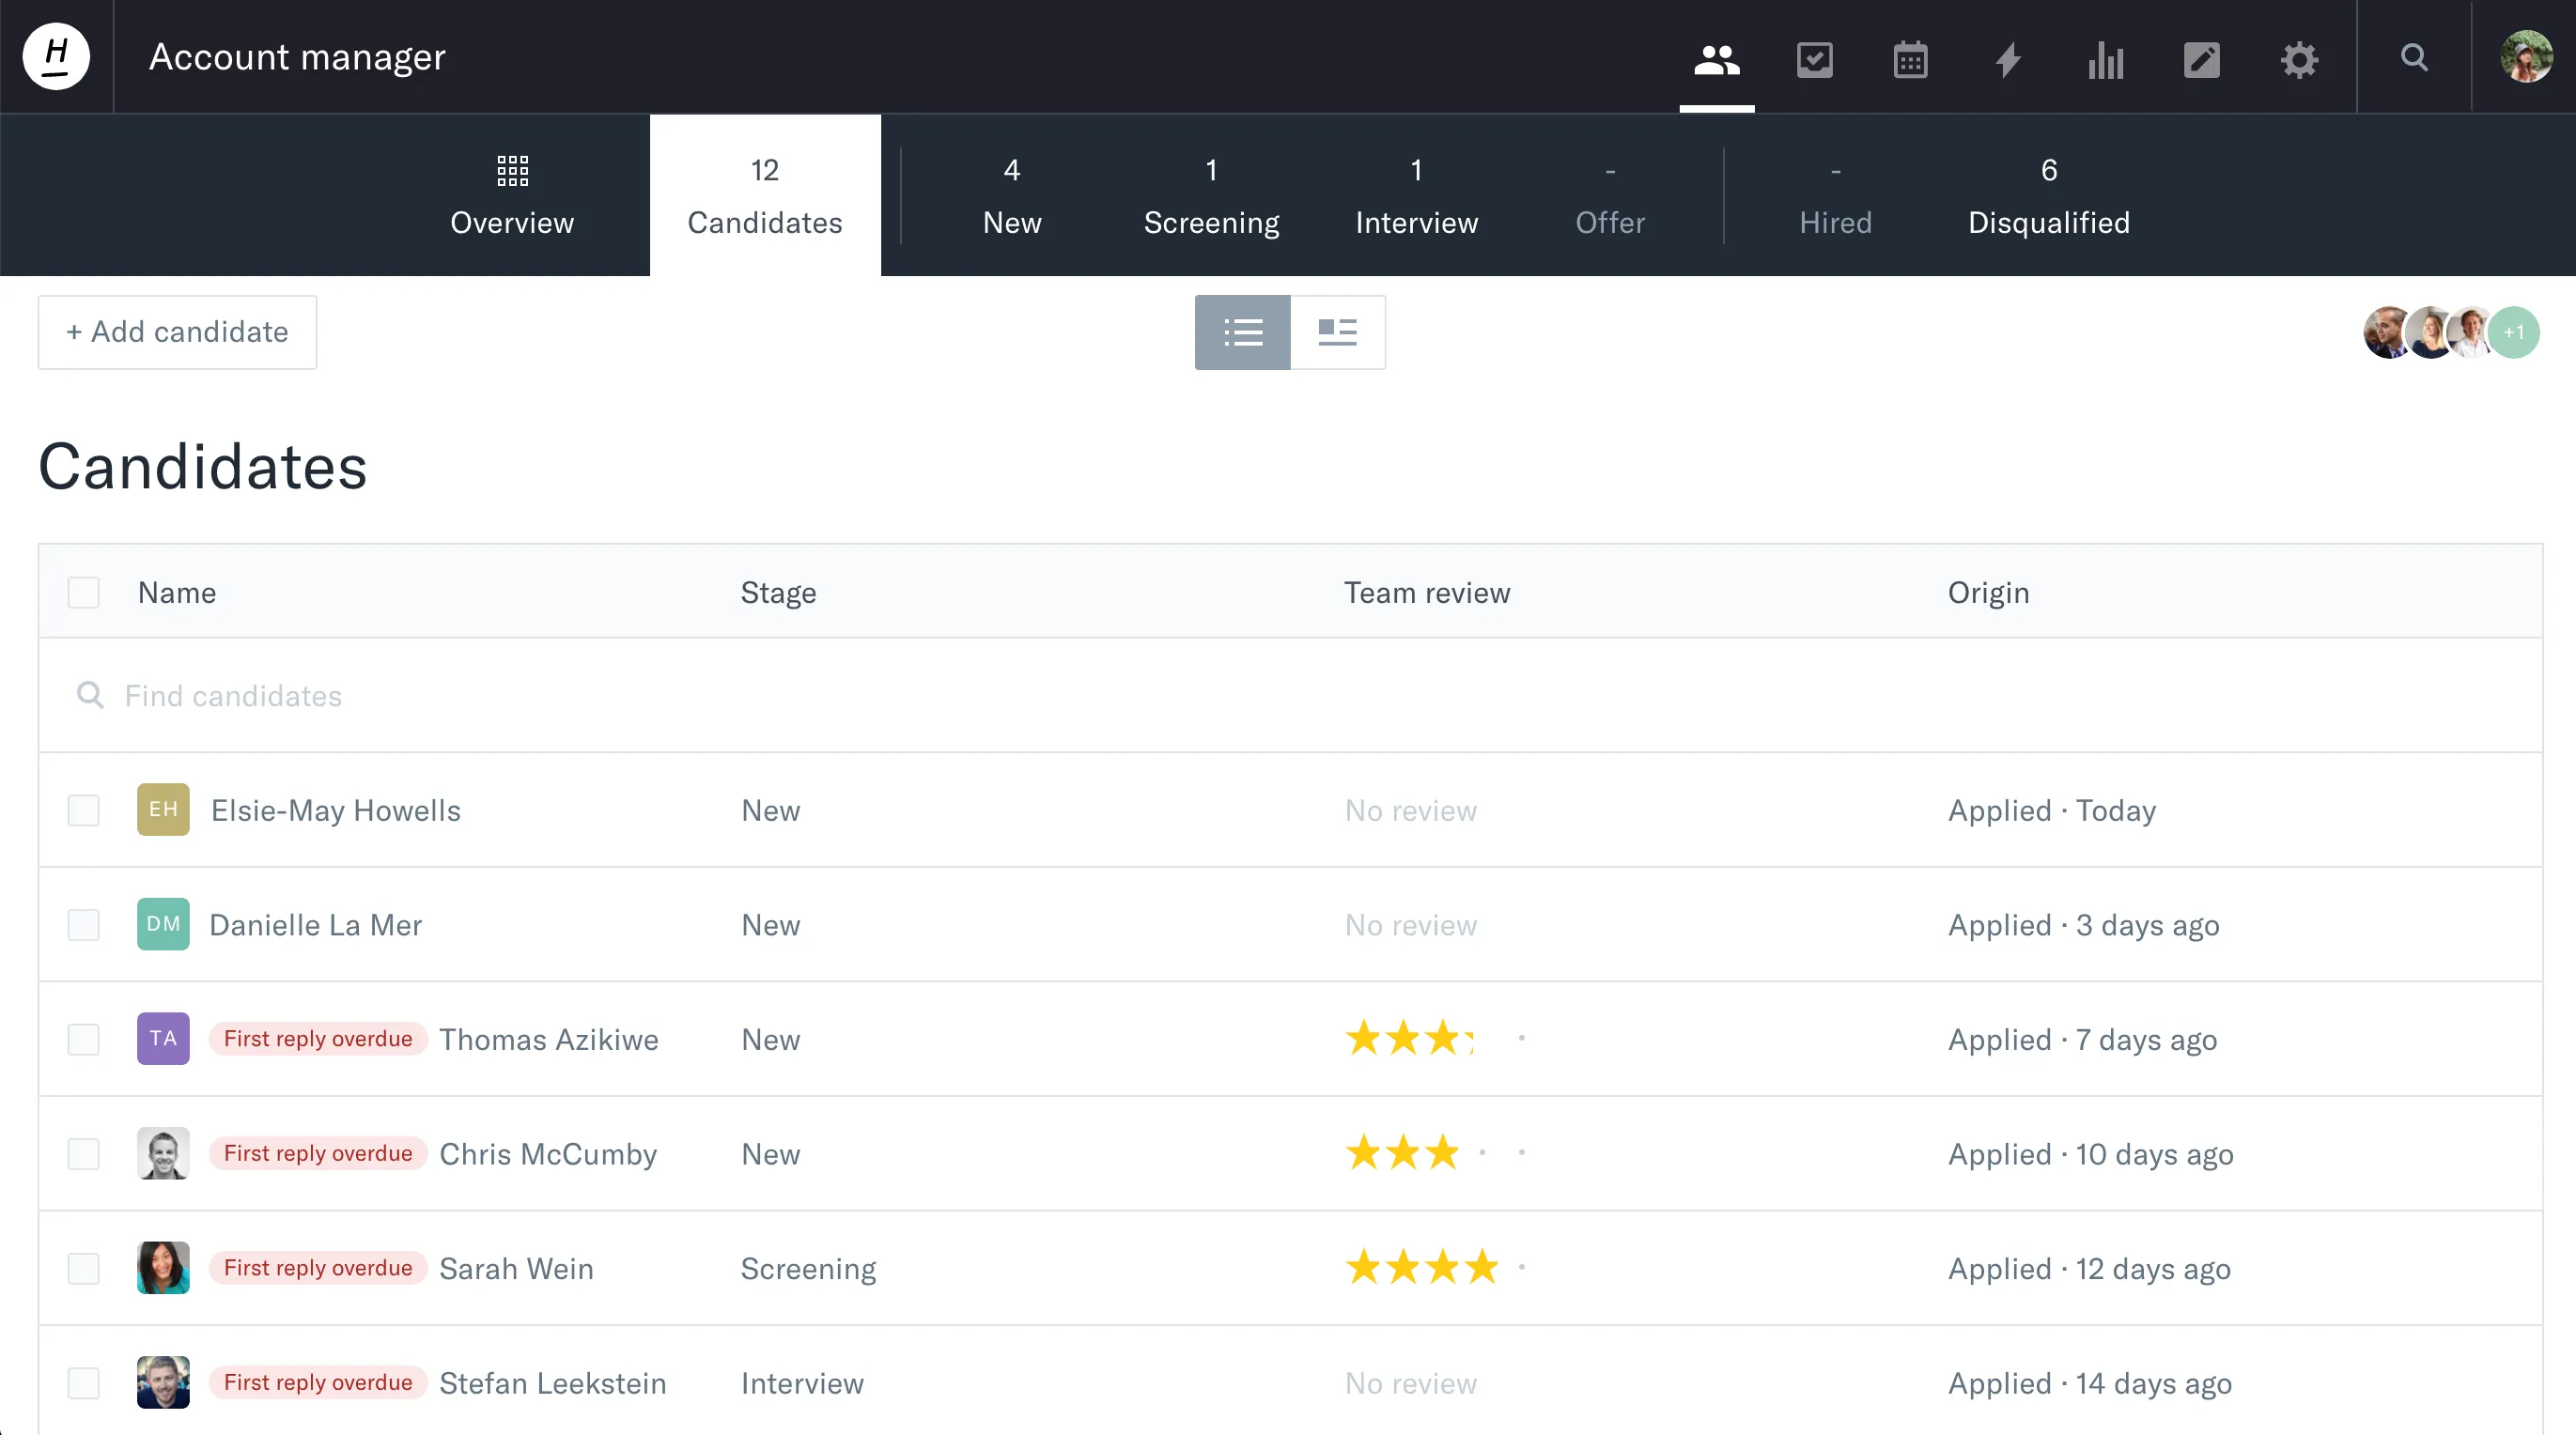The height and width of the screenshot is (1435, 2576).
Task: Open the calendar icon in header
Action: (x=1910, y=60)
